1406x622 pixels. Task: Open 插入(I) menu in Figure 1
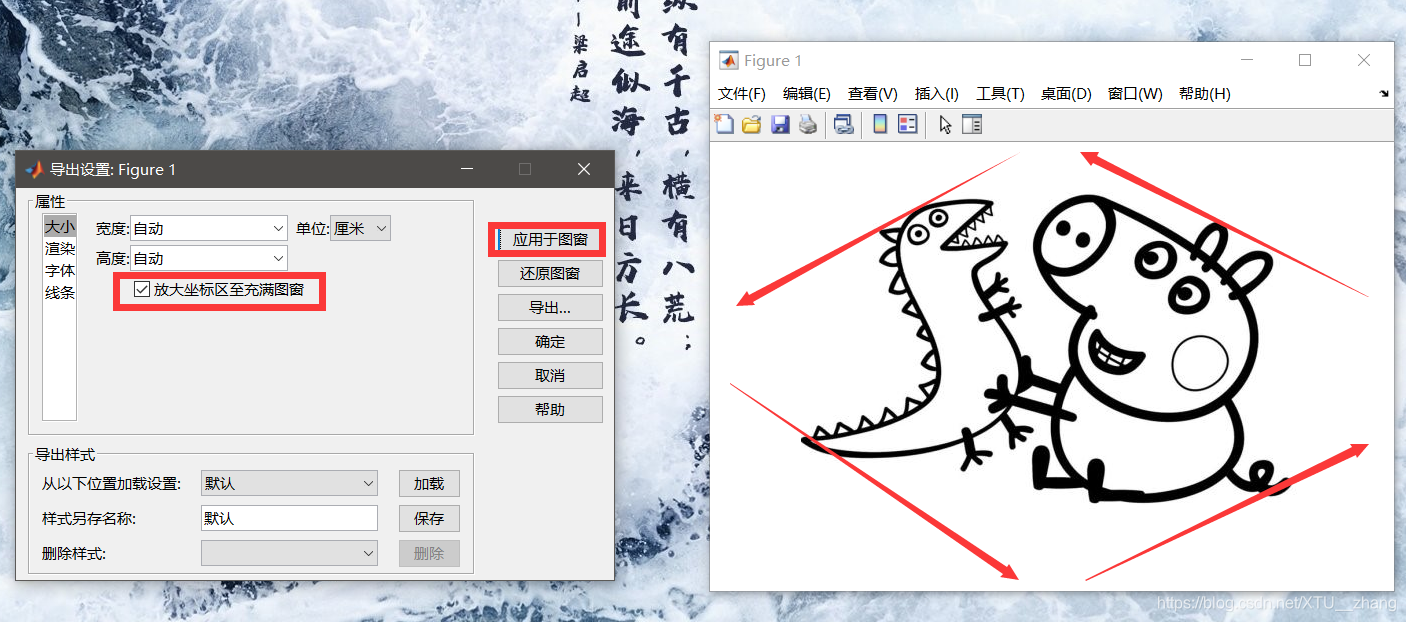click(x=937, y=93)
